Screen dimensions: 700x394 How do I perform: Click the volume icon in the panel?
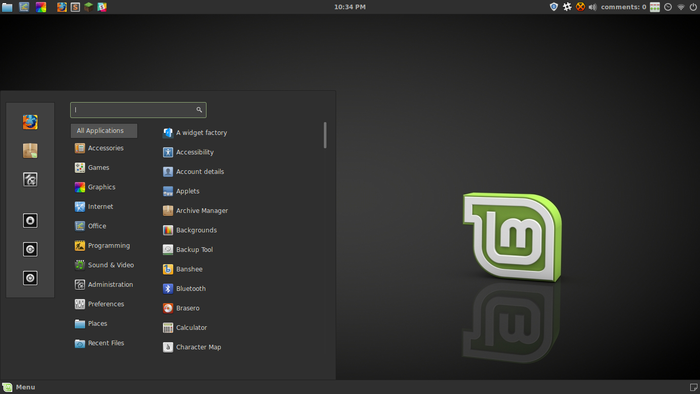(592, 7)
